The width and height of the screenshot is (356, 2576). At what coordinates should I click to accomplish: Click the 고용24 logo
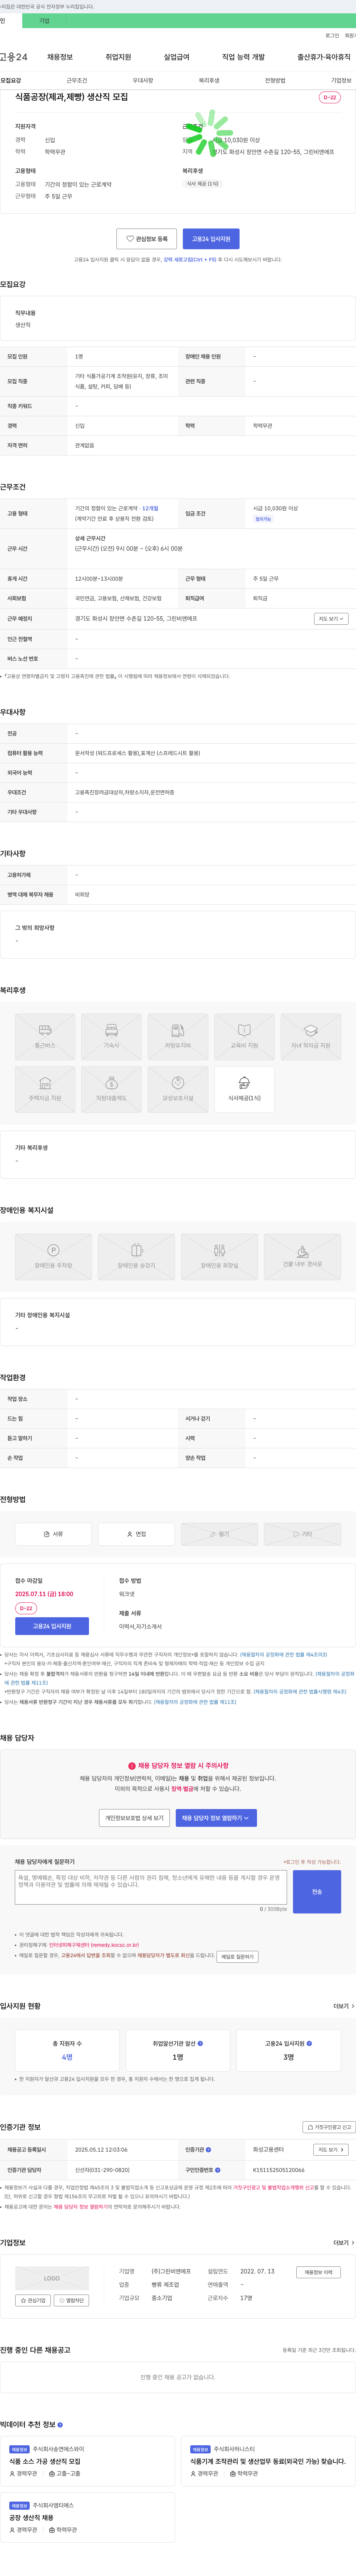(14, 57)
